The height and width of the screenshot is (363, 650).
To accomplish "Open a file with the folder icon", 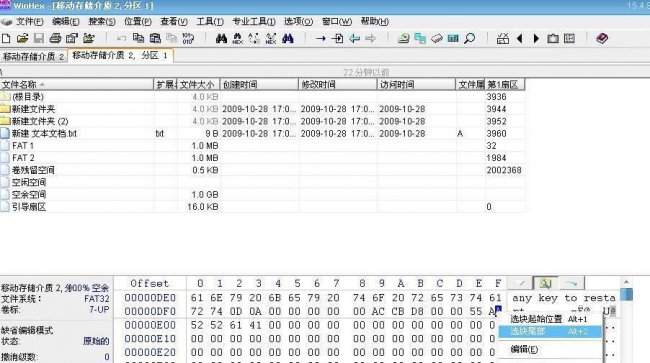I will [22, 39].
